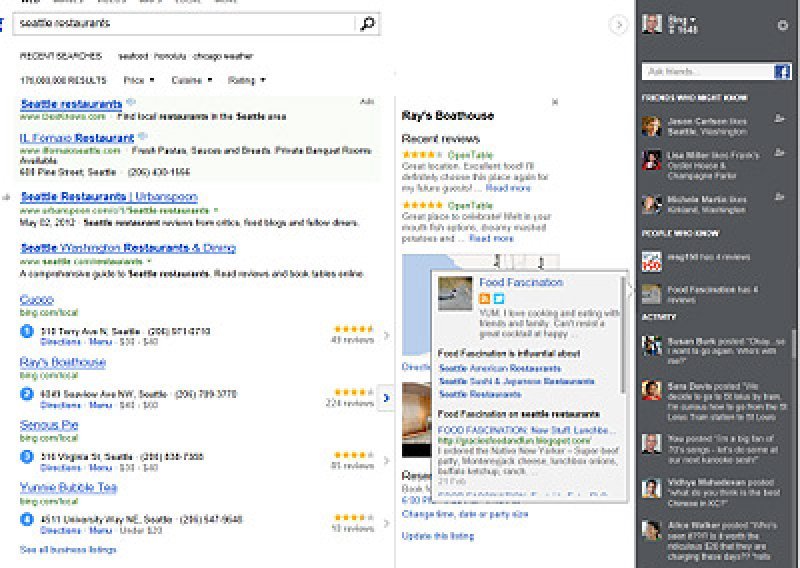Open Susan Burk's activity avatar
Screen dimensions: 800x568
coord(652,345)
